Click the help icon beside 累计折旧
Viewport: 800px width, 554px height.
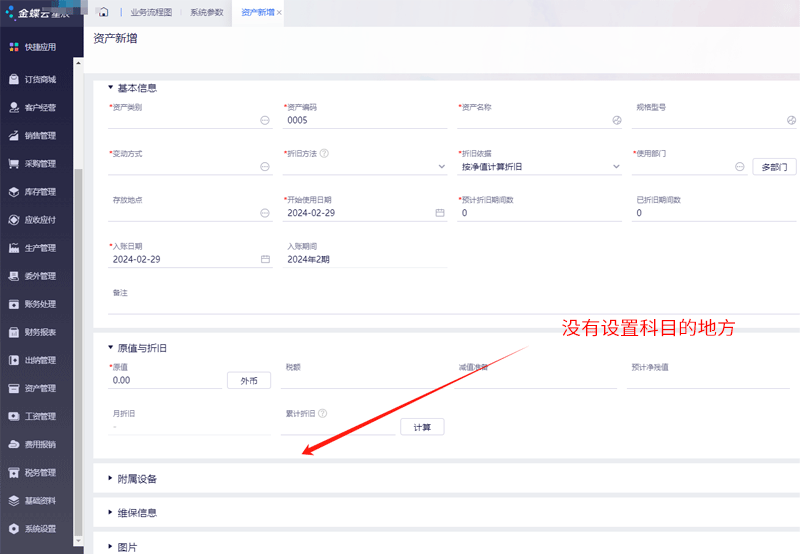(322, 413)
